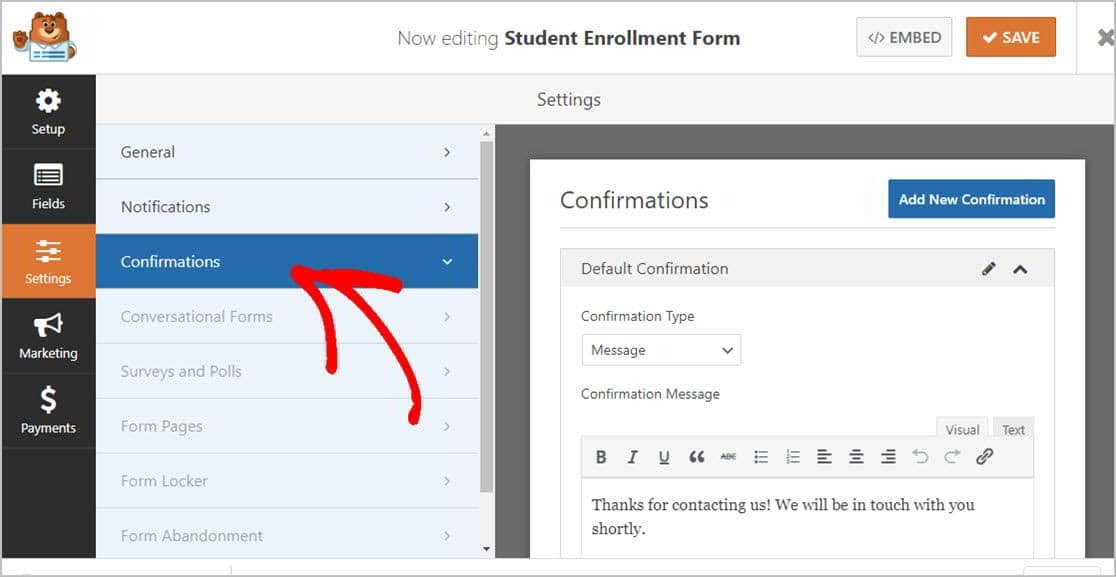1116x577 pixels.
Task: Edit the Default Confirmation name with pencil
Action: pos(989,269)
